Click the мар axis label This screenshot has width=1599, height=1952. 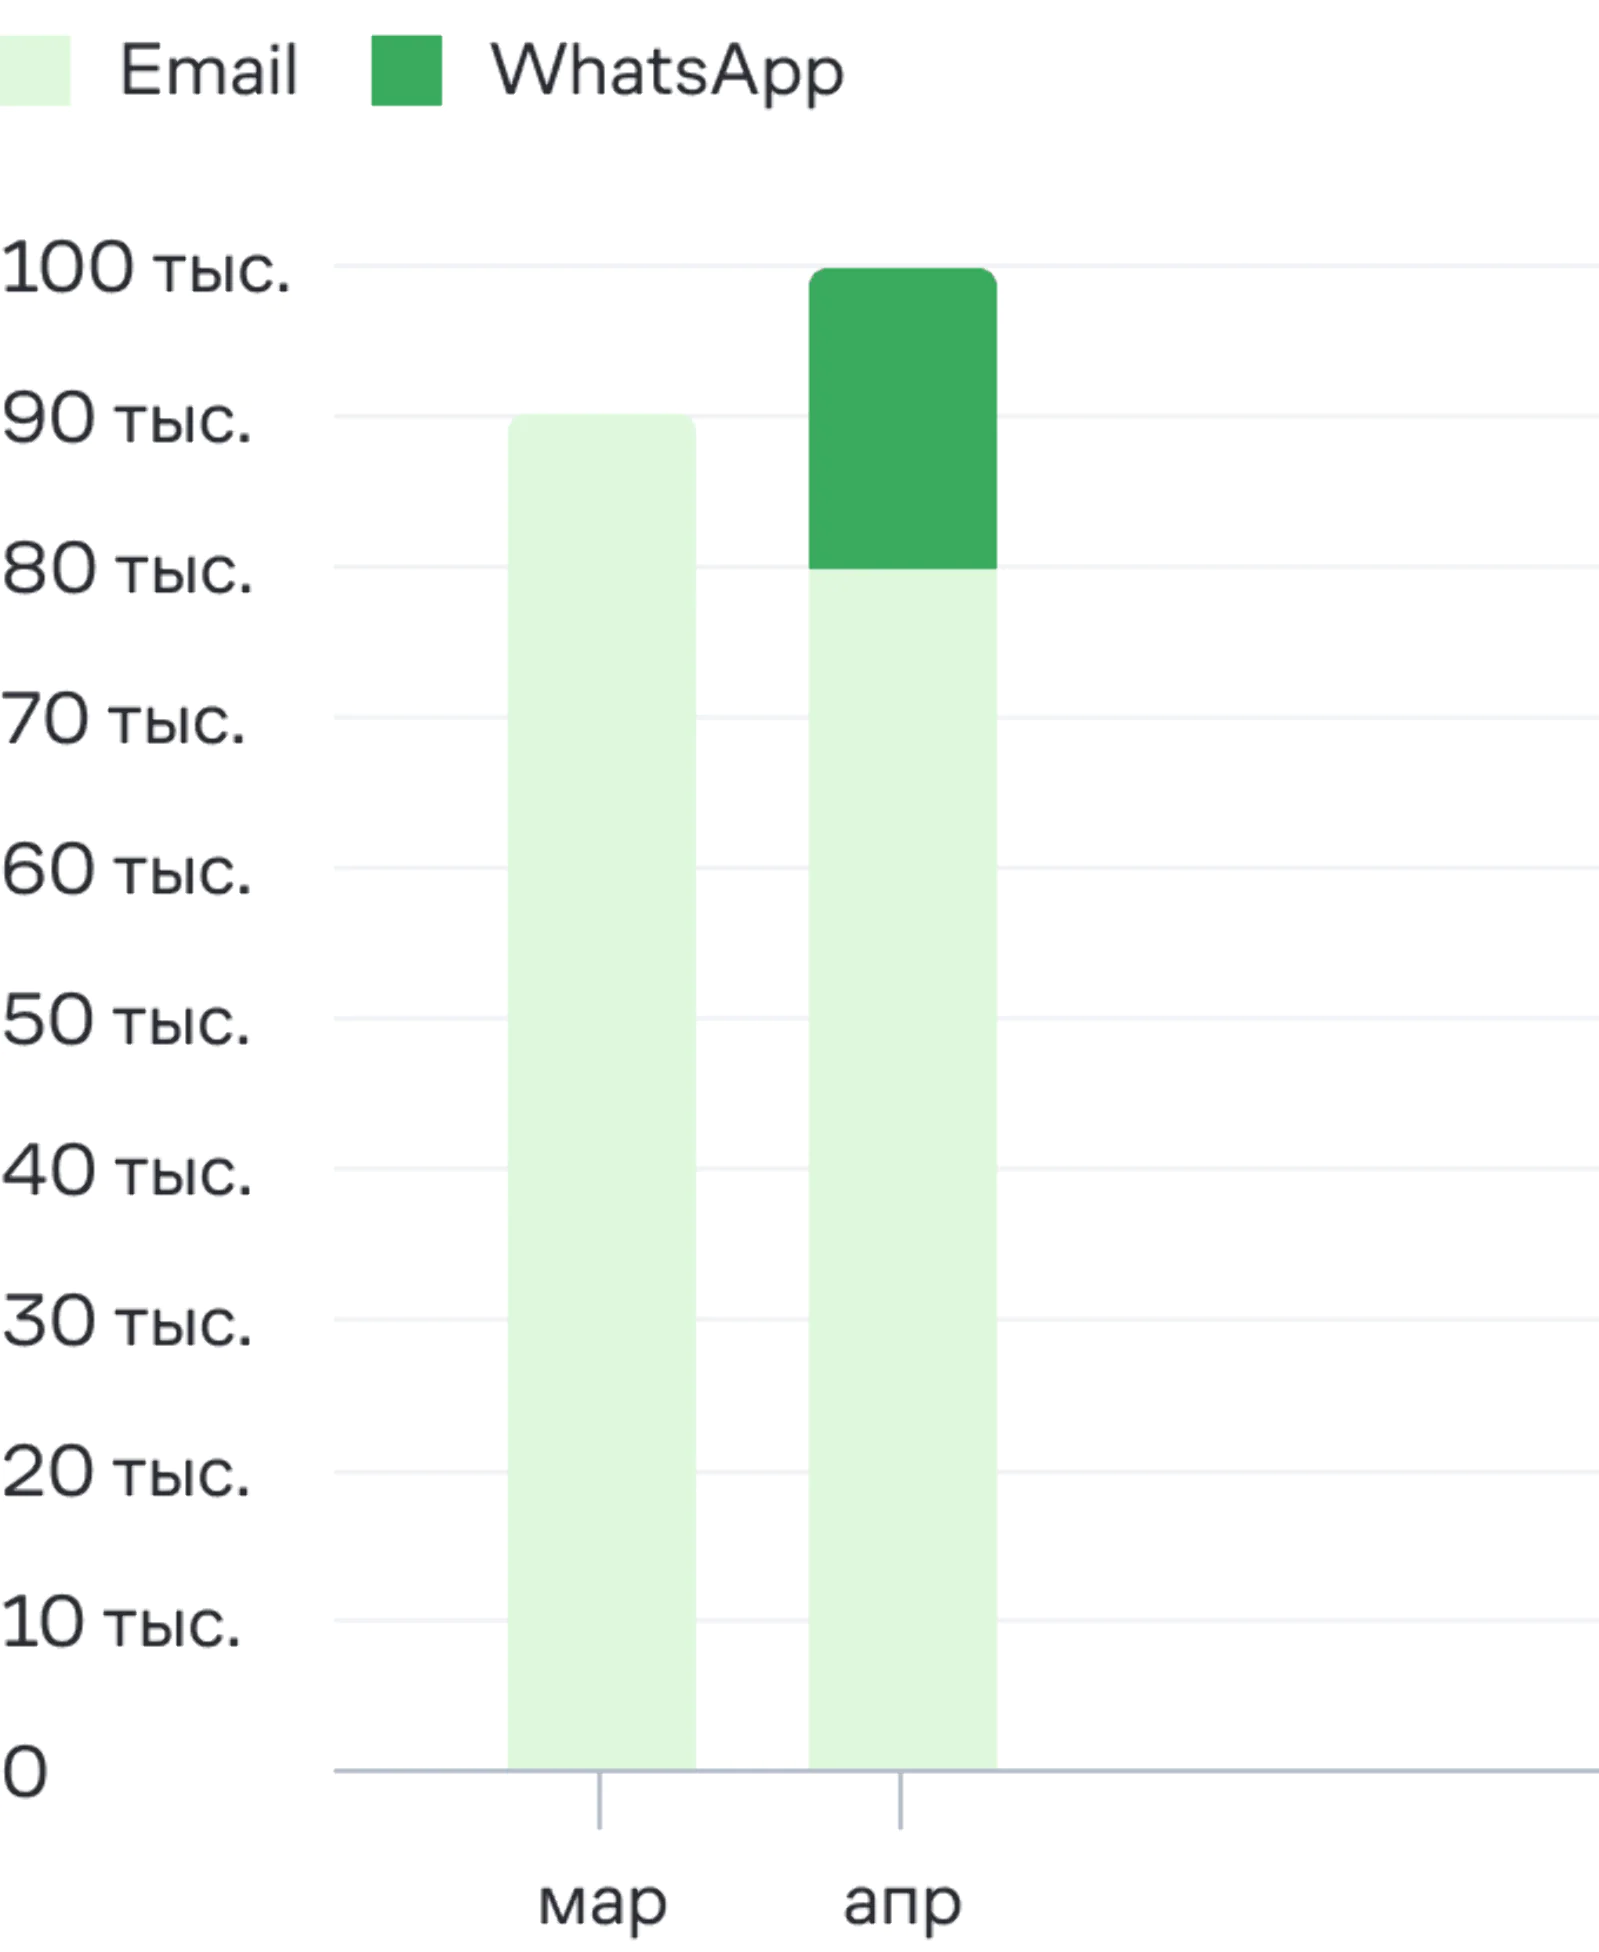[x=602, y=1903]
